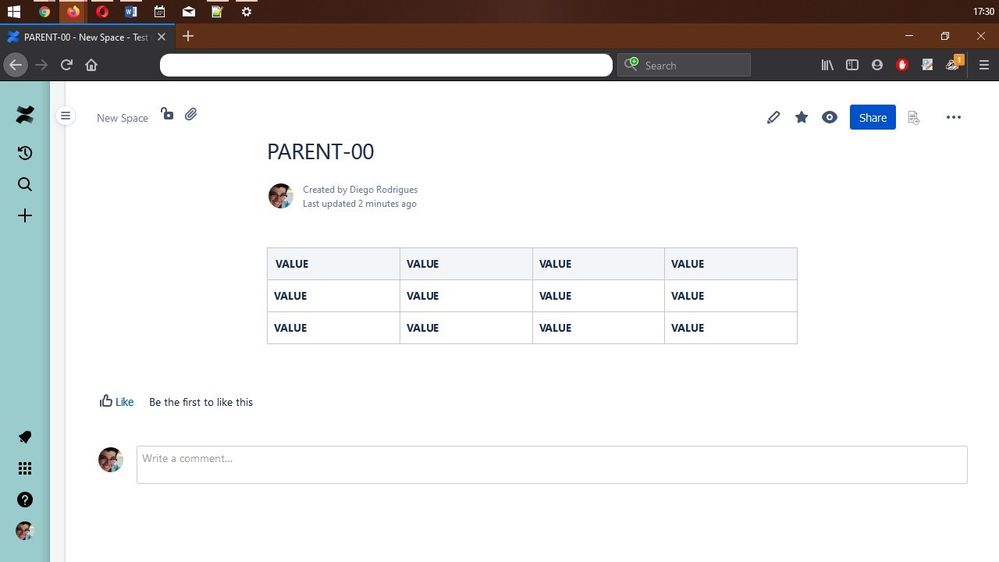
Task: Select the PARENT-00 - New Space tab
Action: click(x=86, y=37)
